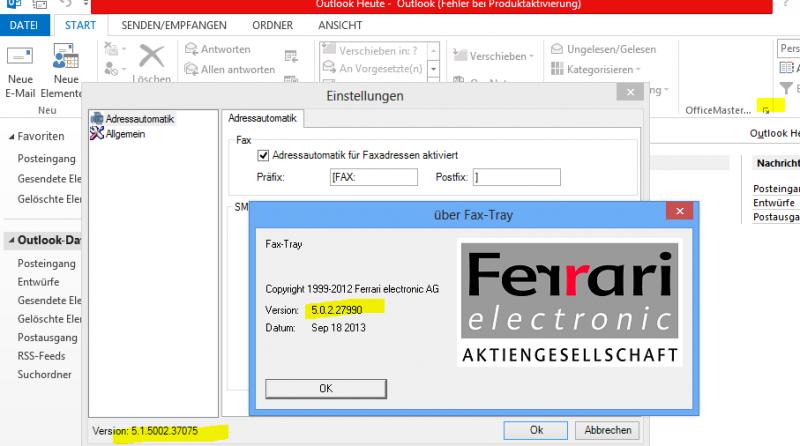Collapse the Favoriten folder group
The image size is (800, 446).
point(11,136)
